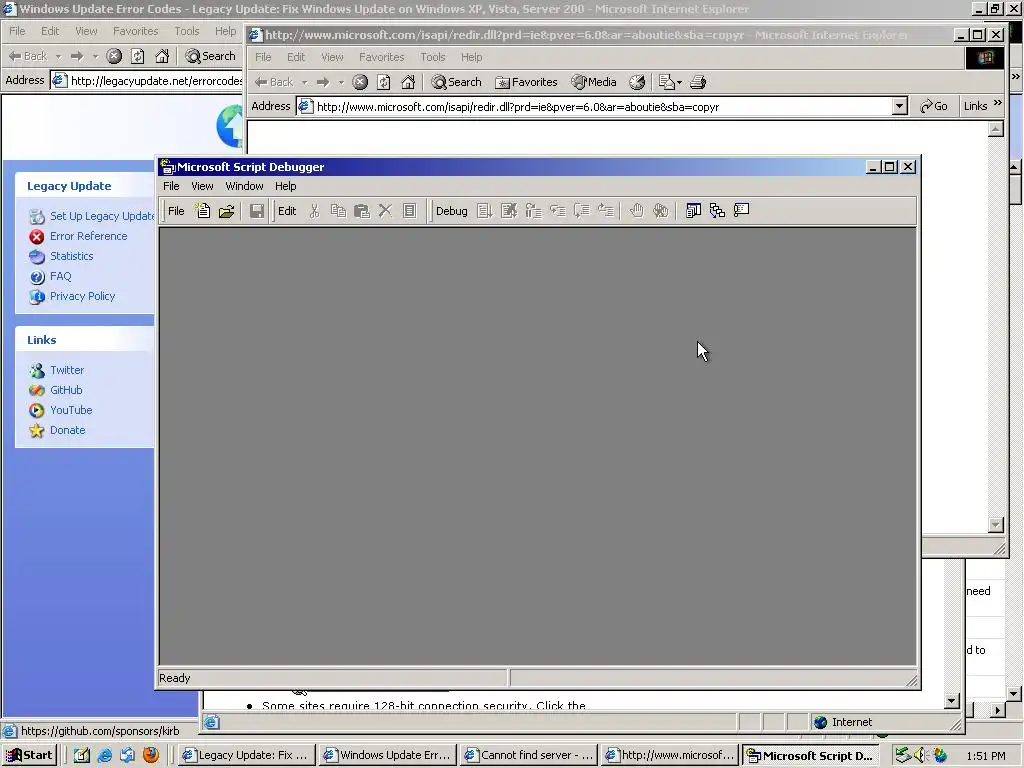Open Error Reference sidebar link

click(89, 236)
